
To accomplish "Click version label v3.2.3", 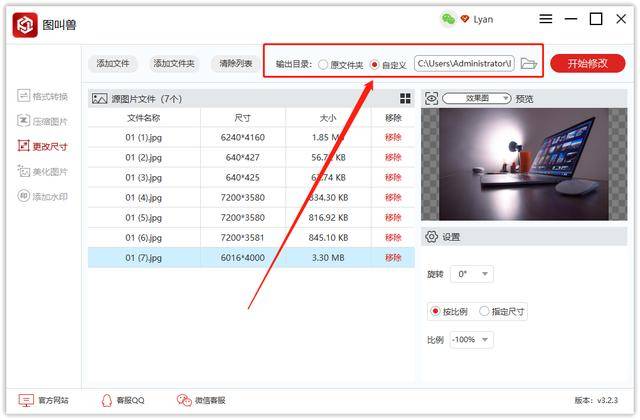I will point(607,400).
